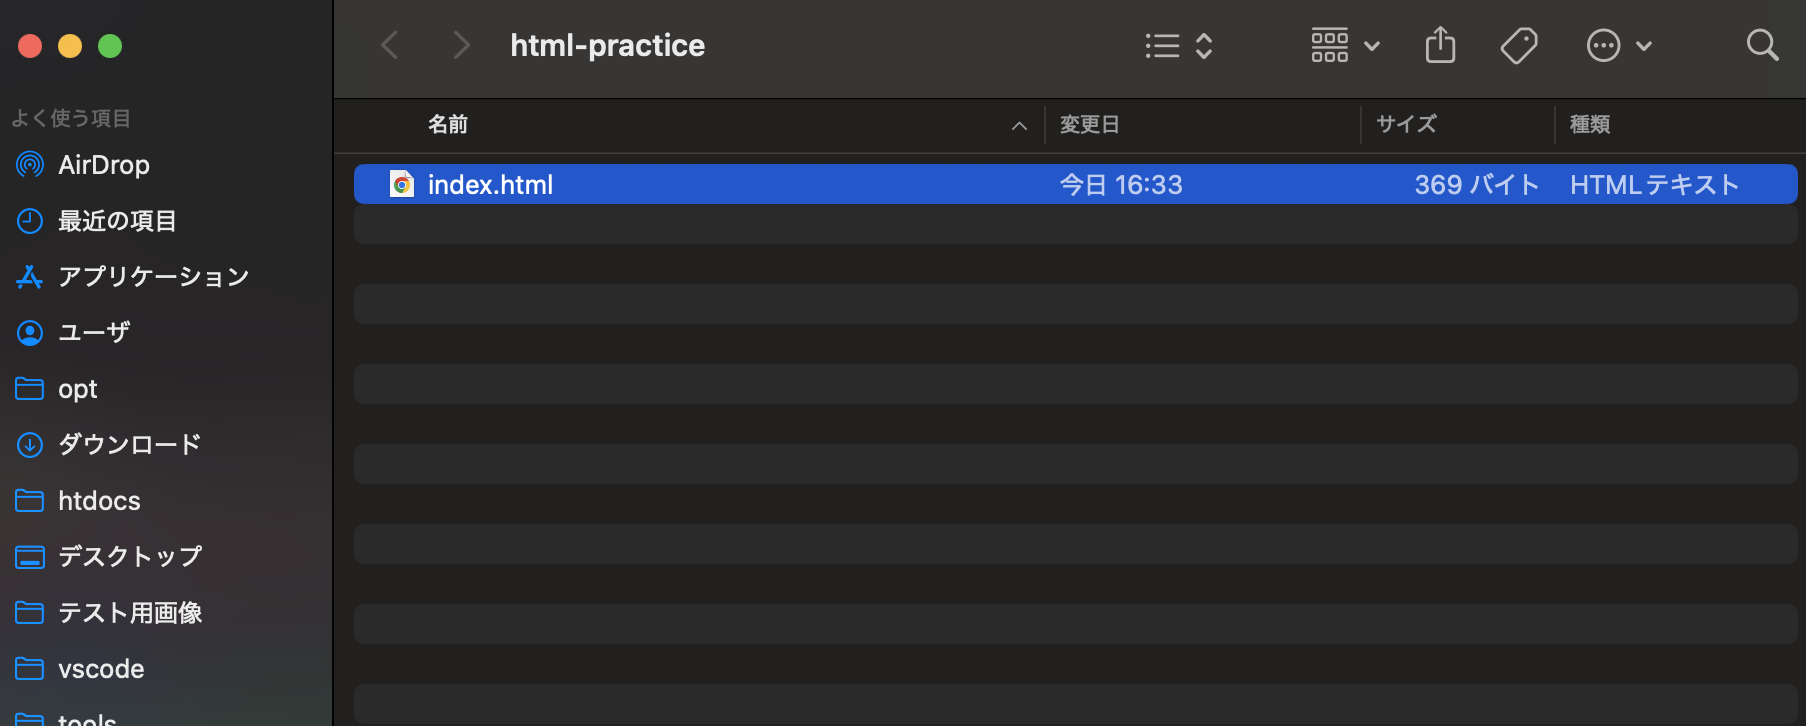Open アプリケーション folder in sidebar

pos(152,277)
